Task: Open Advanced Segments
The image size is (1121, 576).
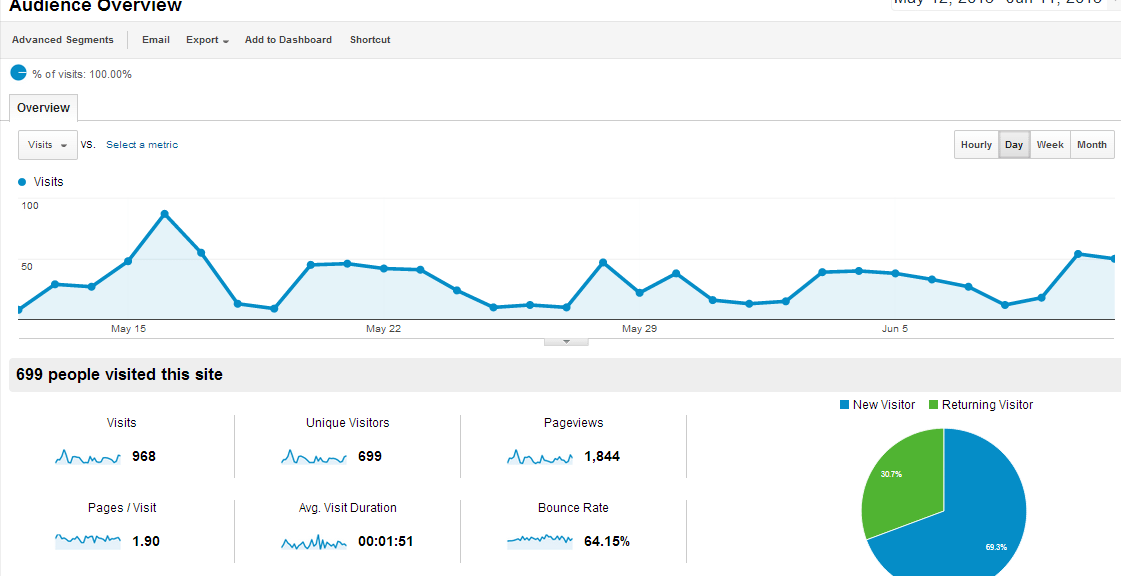Action: click(x=63, y=40)
